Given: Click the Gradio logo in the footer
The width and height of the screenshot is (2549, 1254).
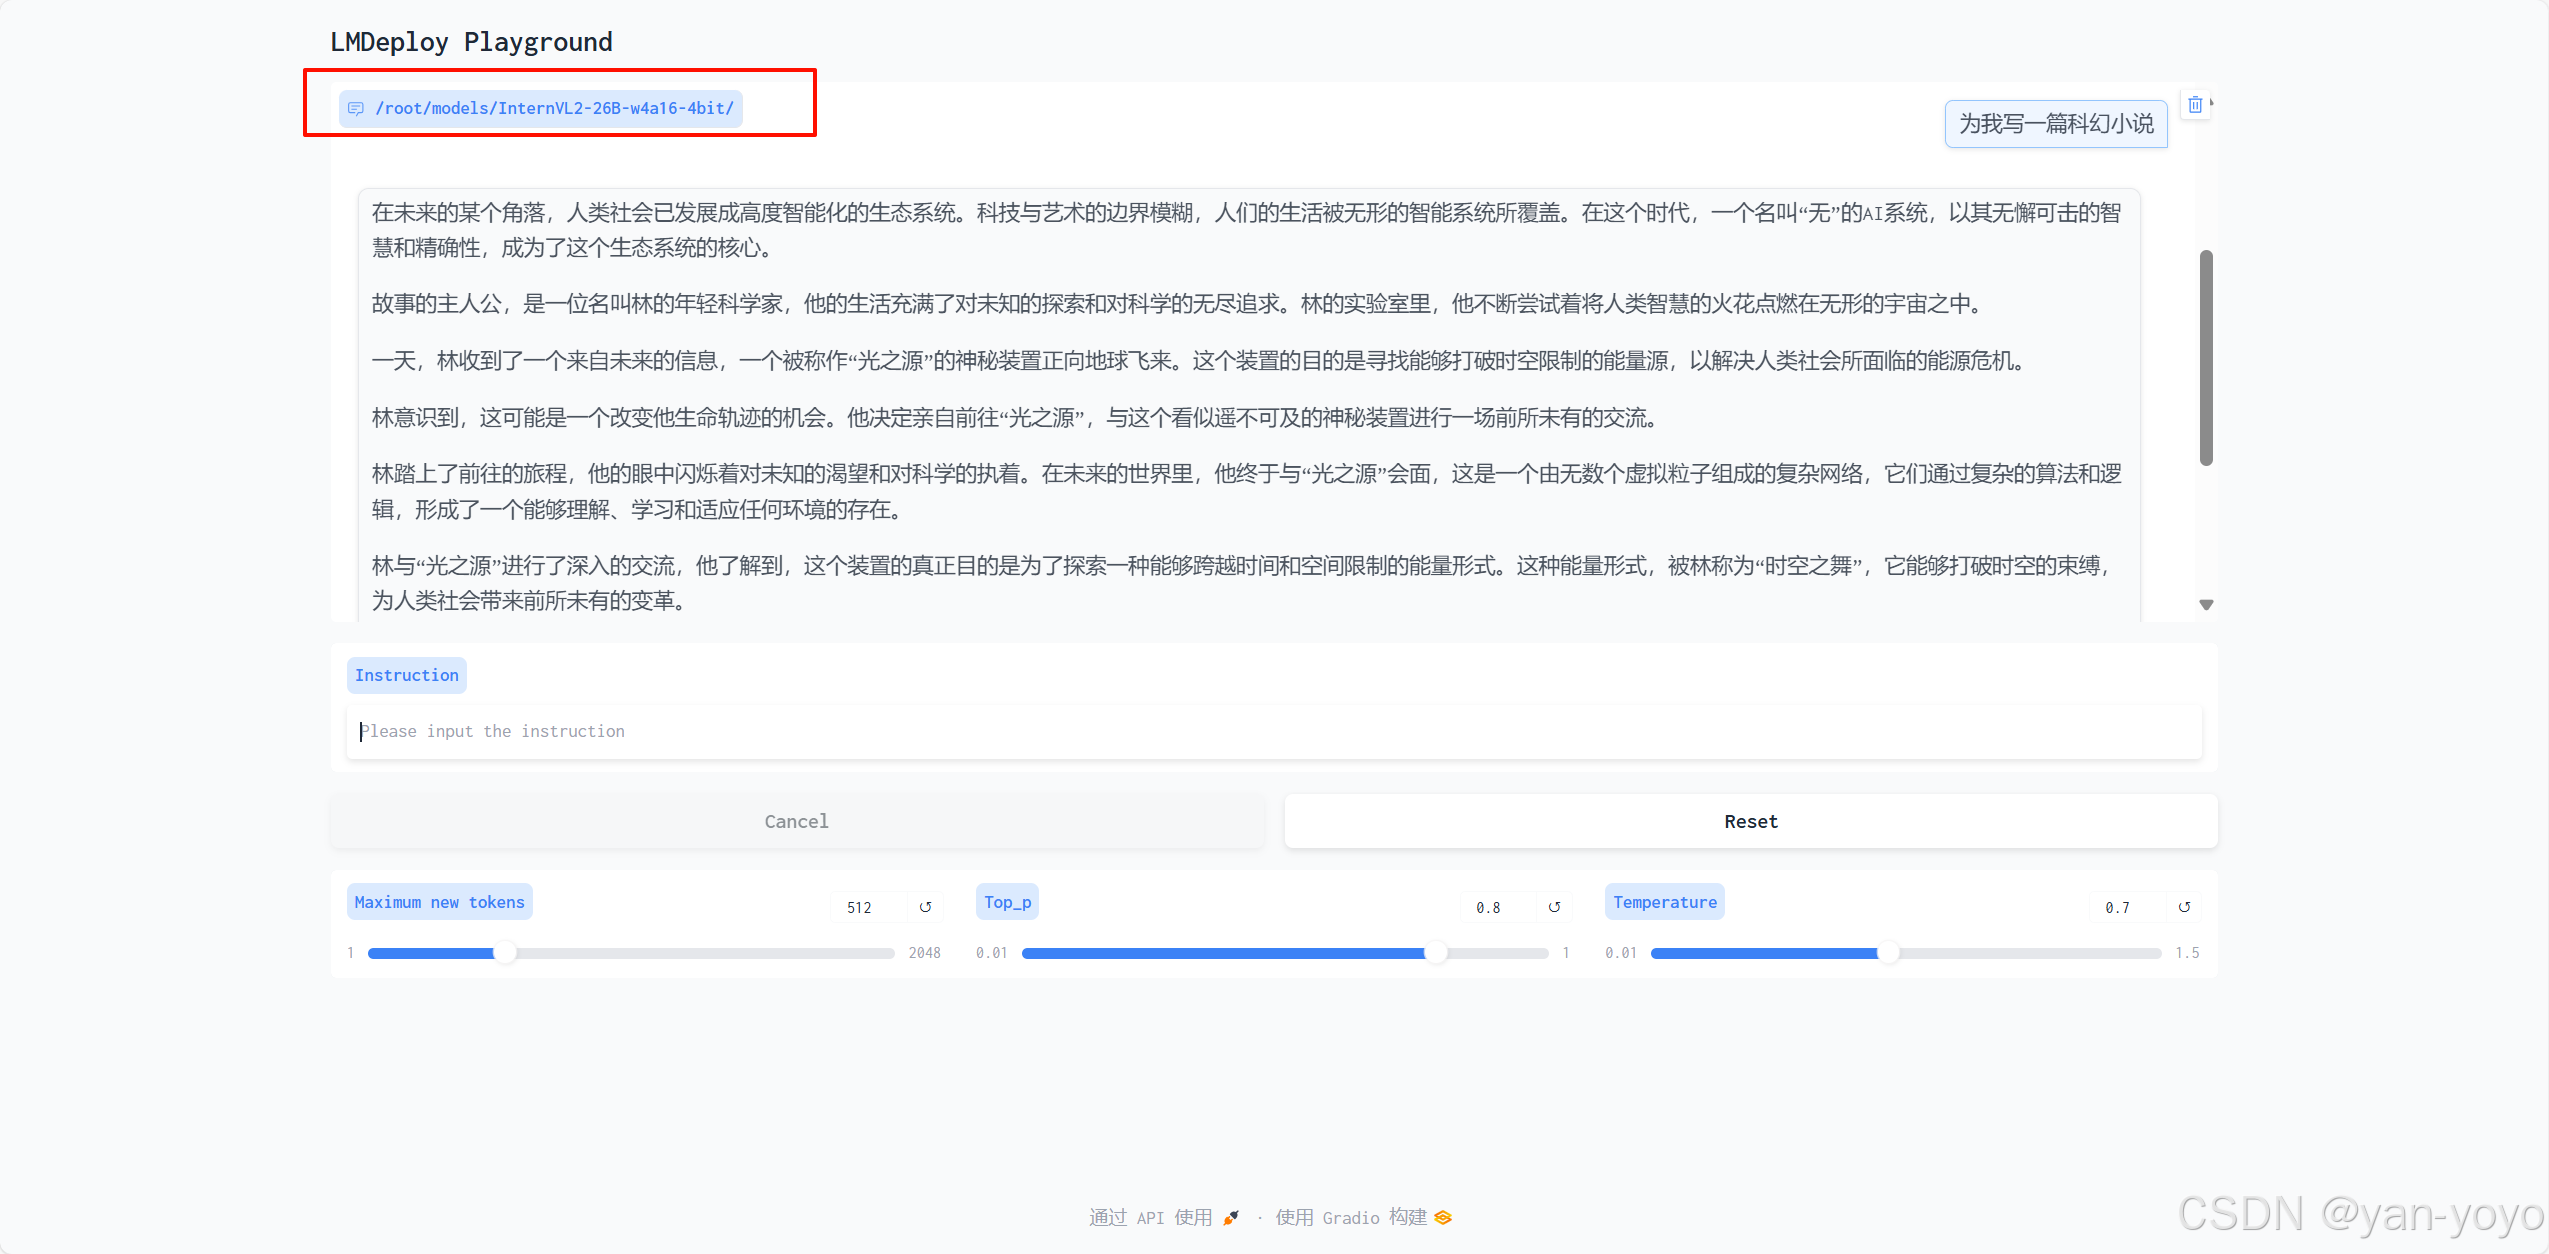Looking at the screenshot, I should pyautogui.click(x=1441, y=1217).
